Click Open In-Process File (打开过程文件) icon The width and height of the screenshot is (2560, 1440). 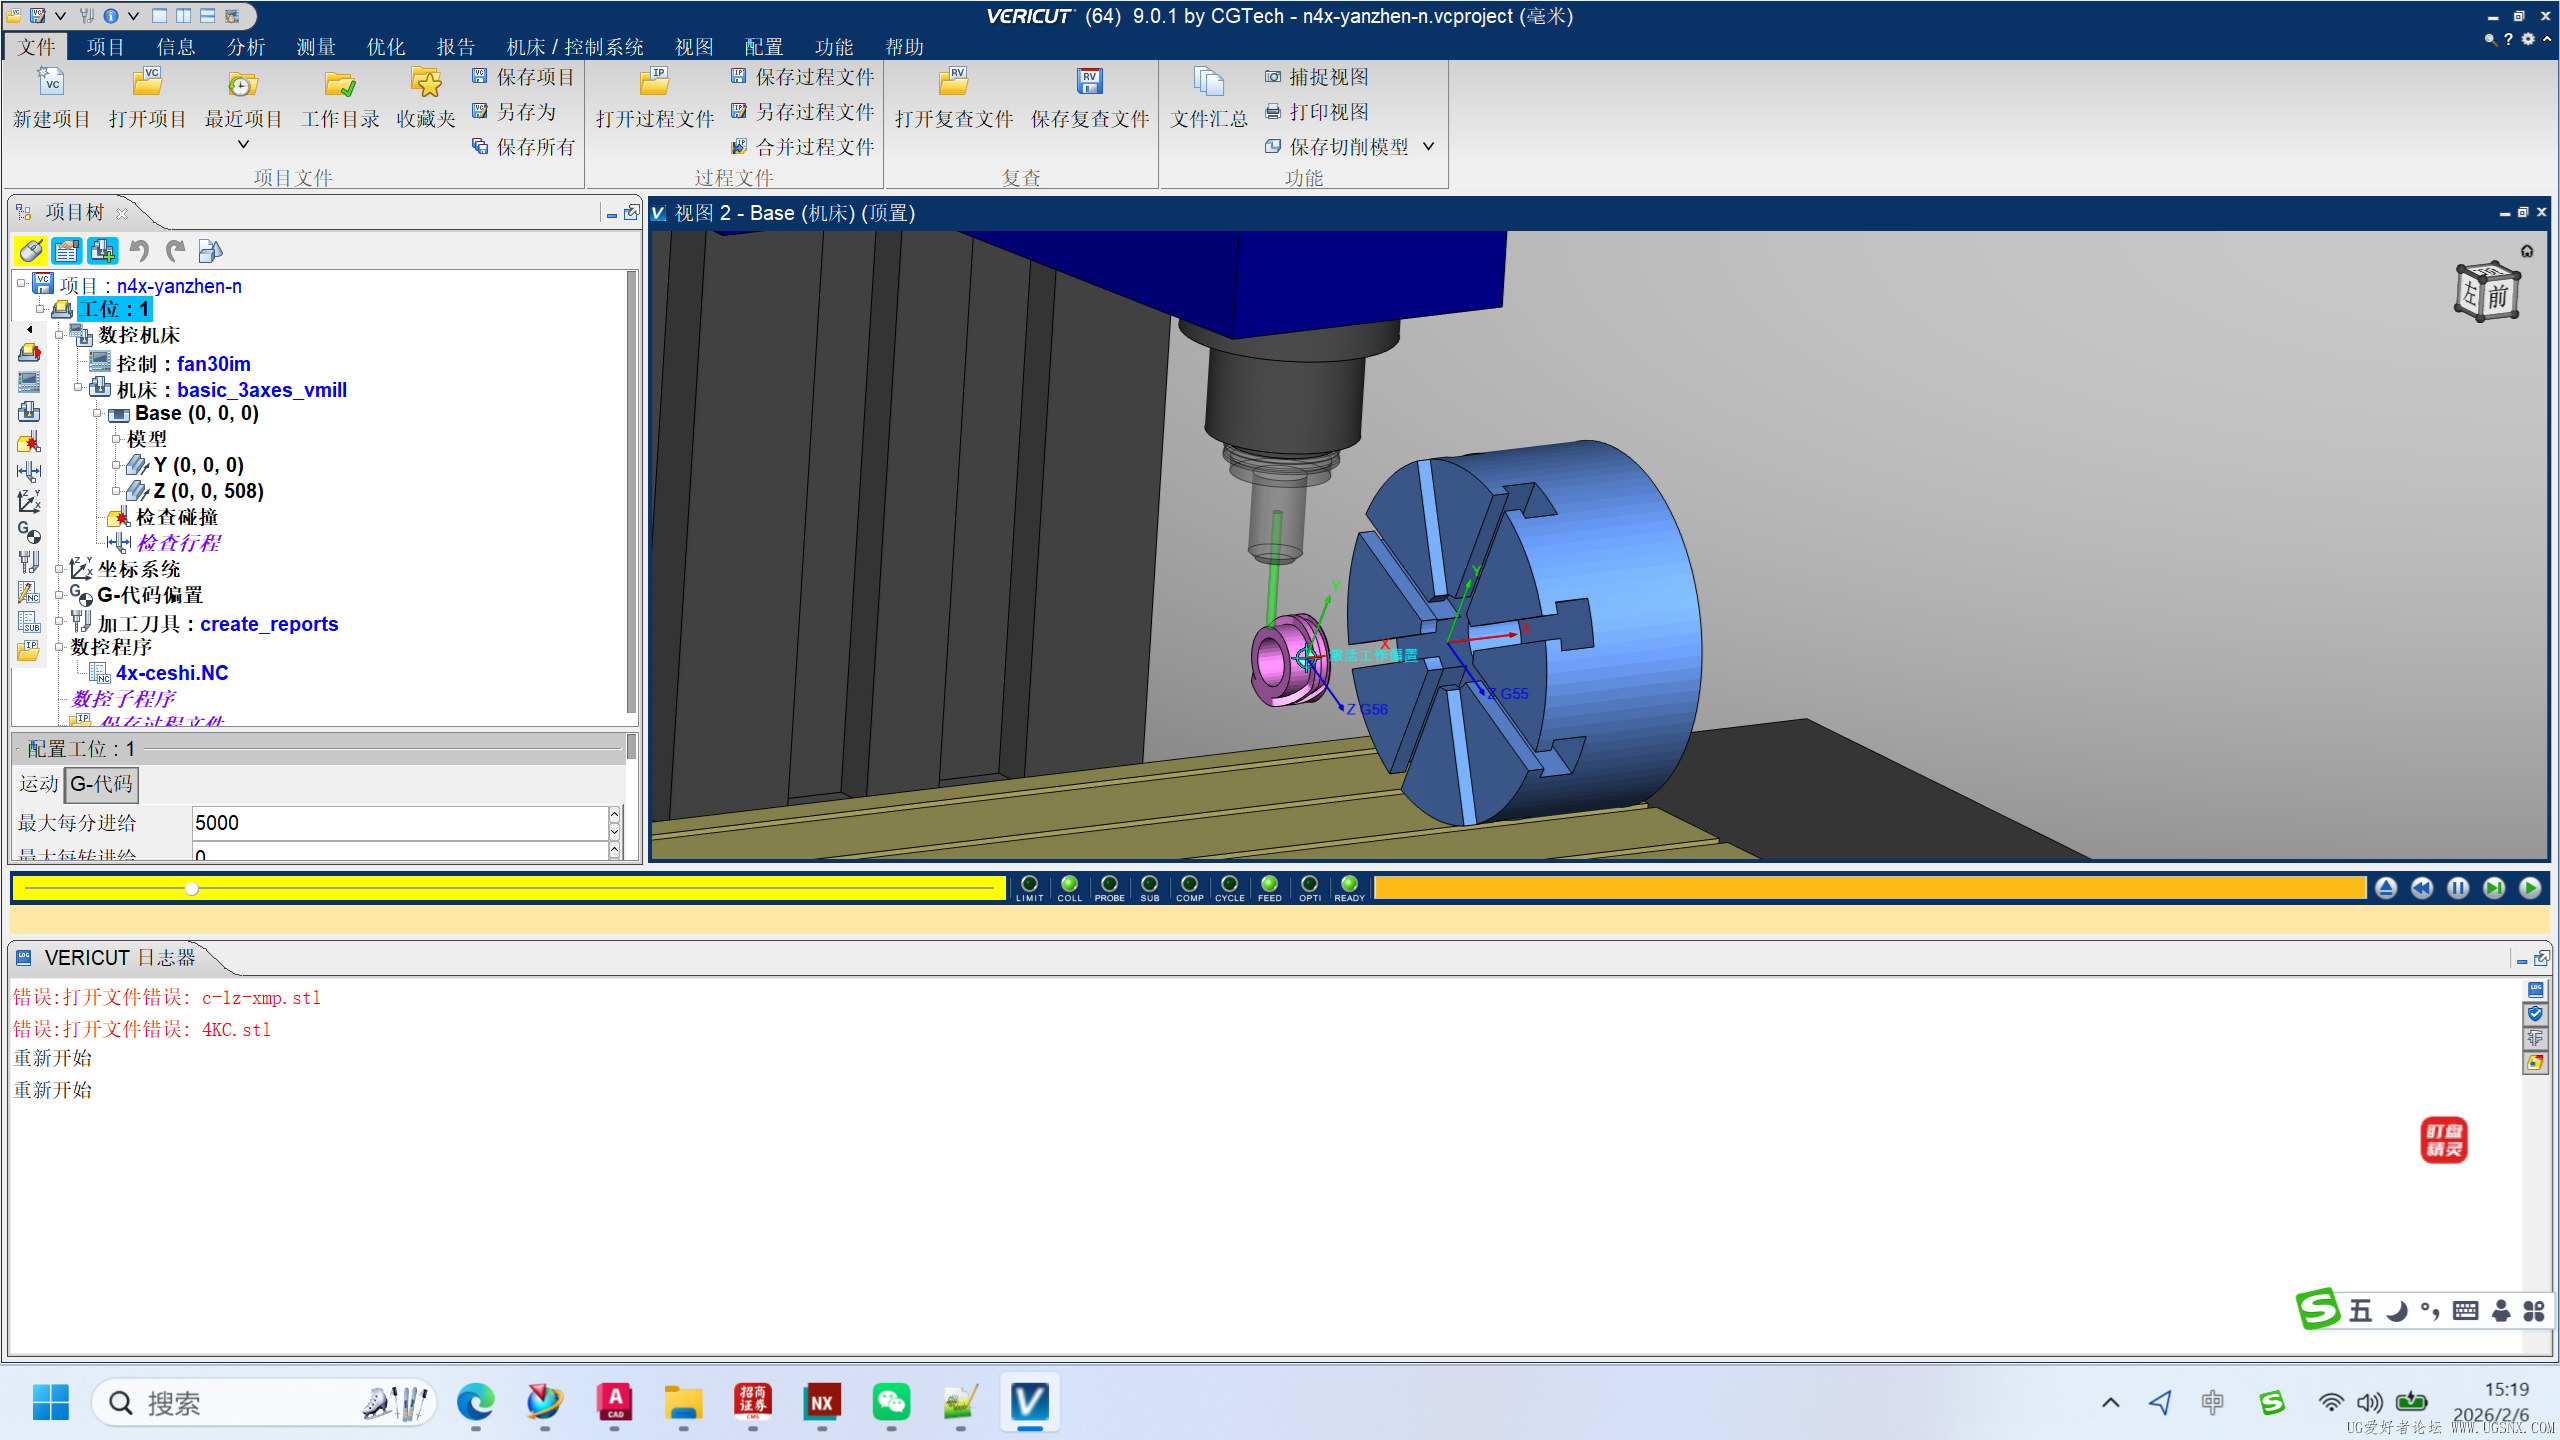click(x=655, y=83)
